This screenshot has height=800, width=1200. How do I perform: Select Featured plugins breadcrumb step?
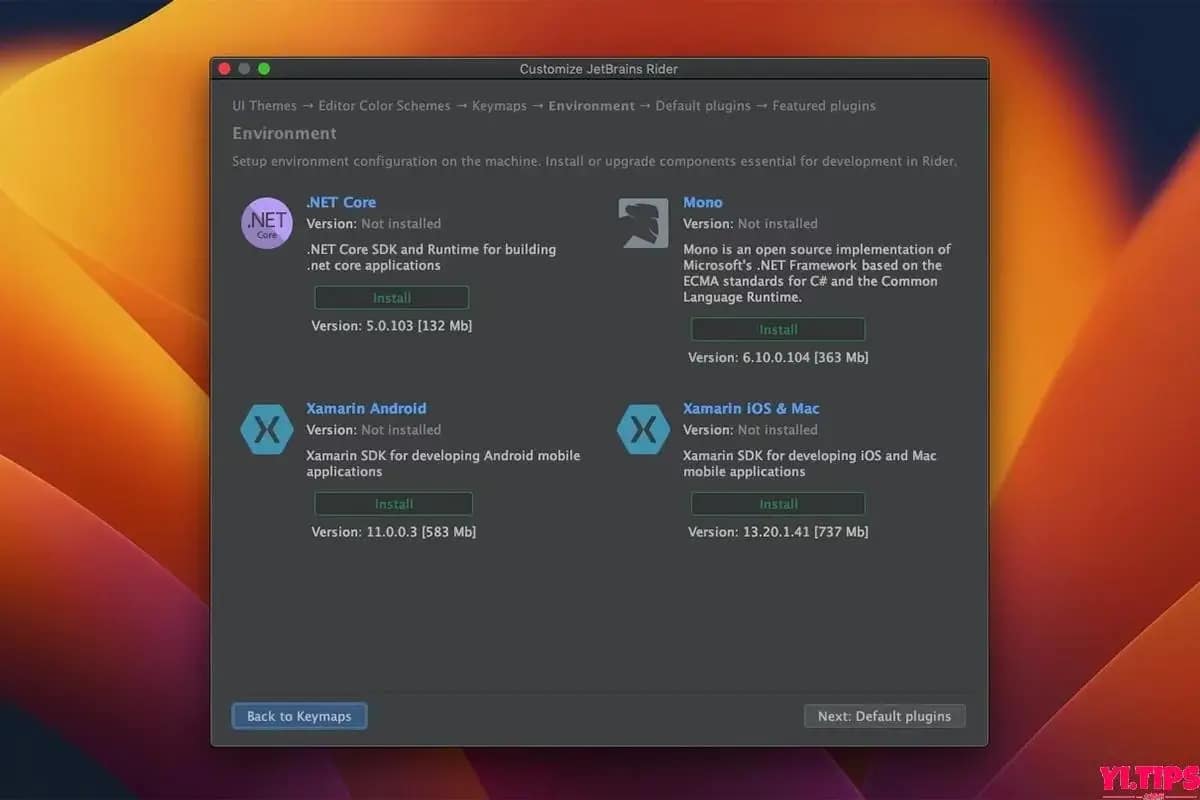pos(823,105)
